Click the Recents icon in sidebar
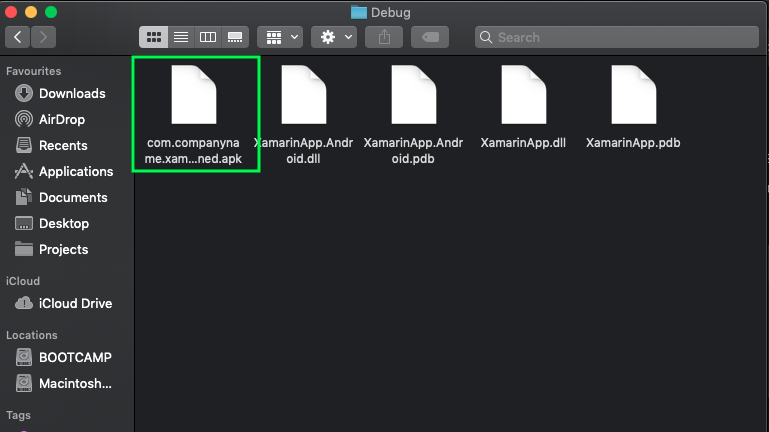Screen dimensions: 769x432 [x=24, y=145]
